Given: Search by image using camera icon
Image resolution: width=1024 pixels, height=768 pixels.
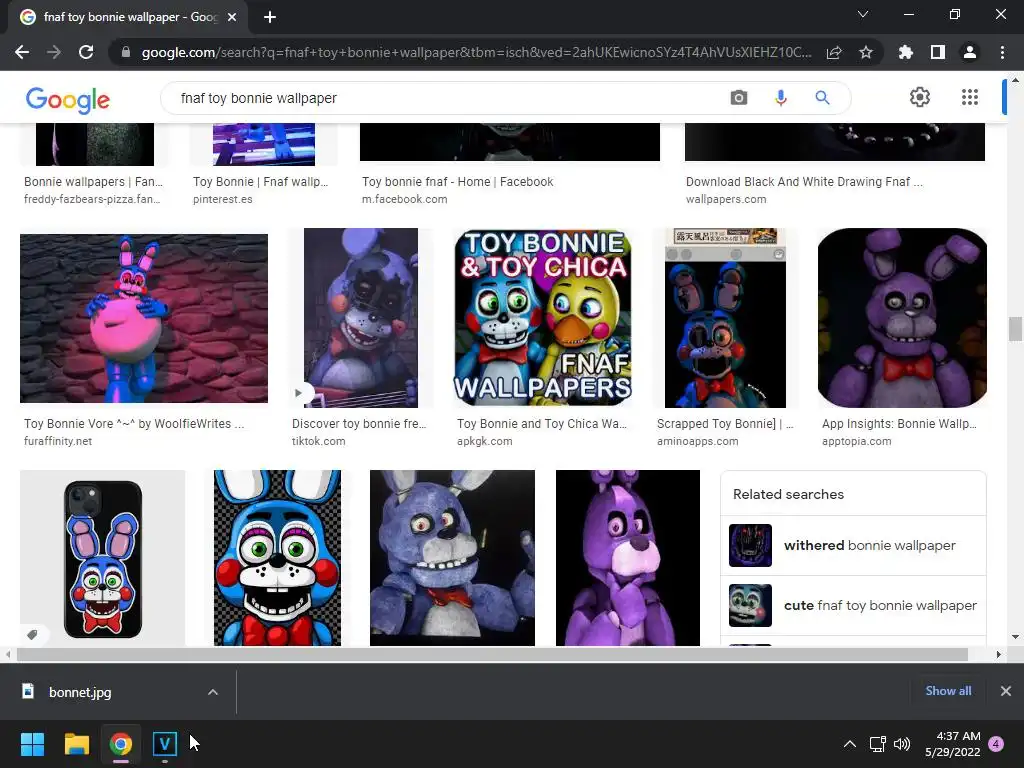Looking at the screenshot, I should click(x=739, y=98).
